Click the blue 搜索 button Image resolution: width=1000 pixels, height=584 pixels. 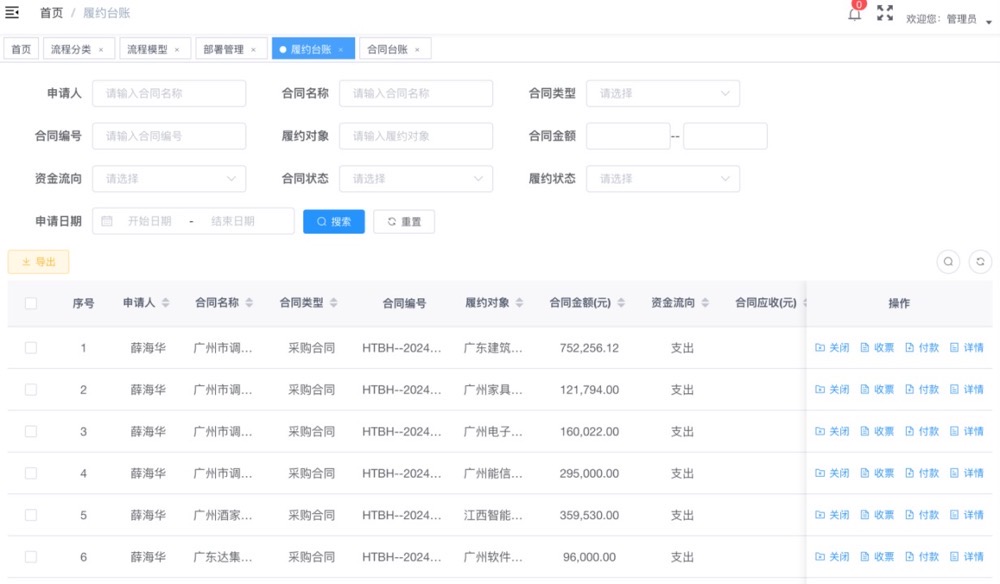[334, 222]
